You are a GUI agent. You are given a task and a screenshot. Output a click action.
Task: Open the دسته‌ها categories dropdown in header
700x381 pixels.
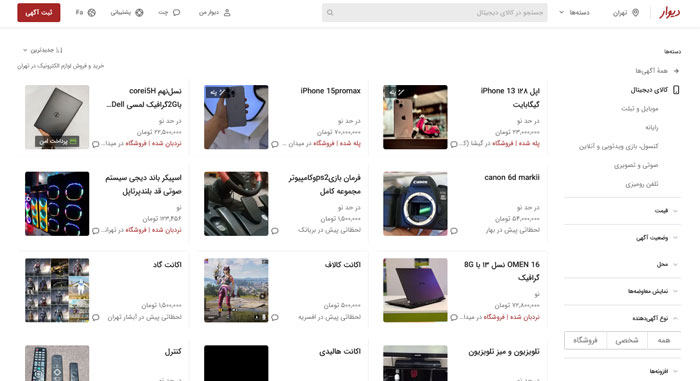[575, 13]
